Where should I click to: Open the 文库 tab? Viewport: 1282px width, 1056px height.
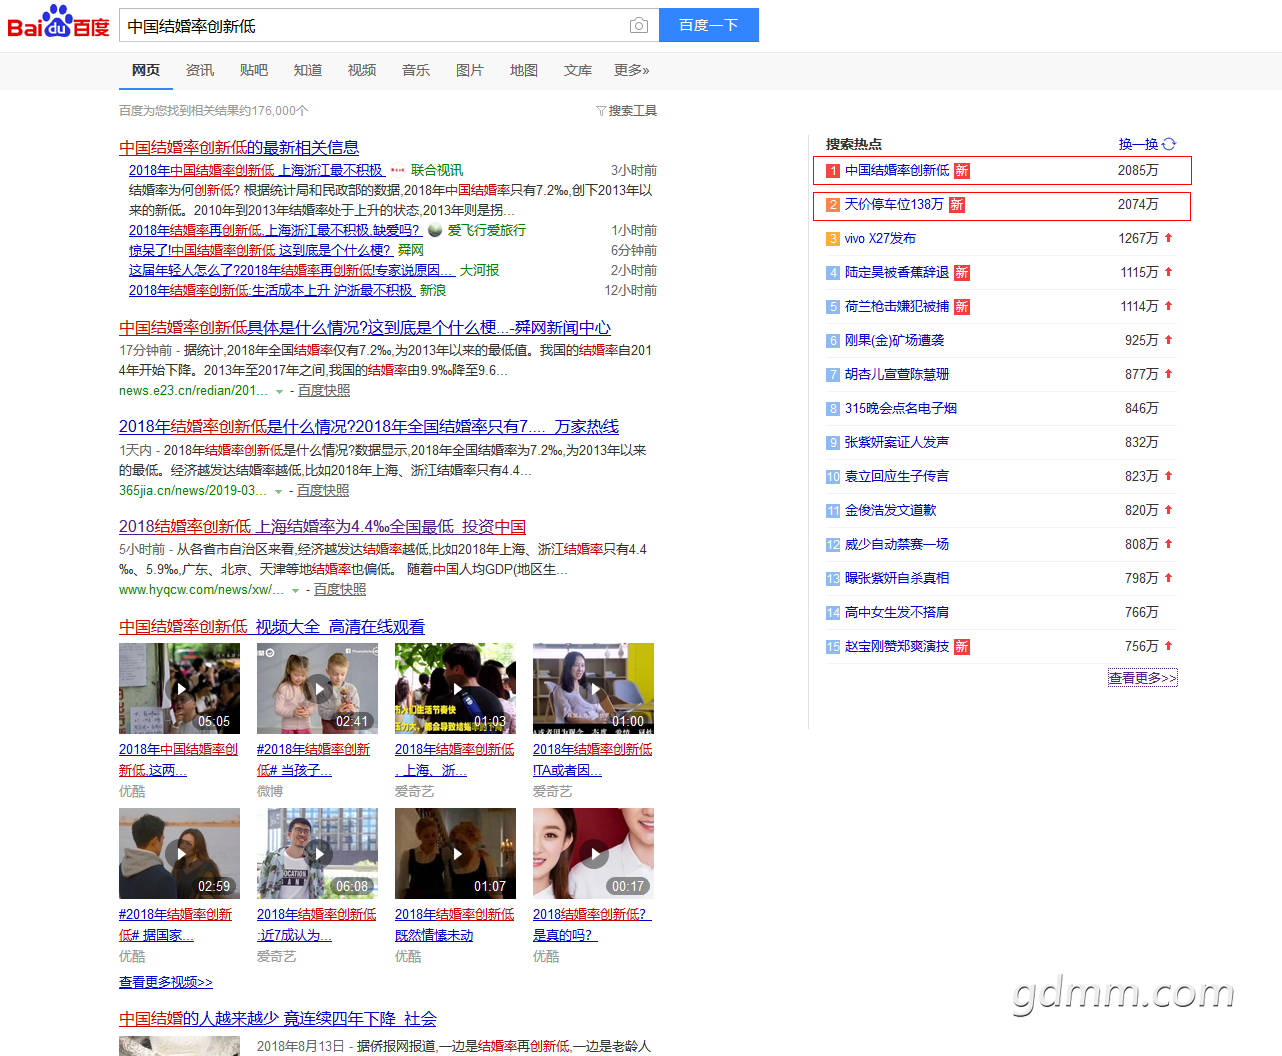point(578,70)
